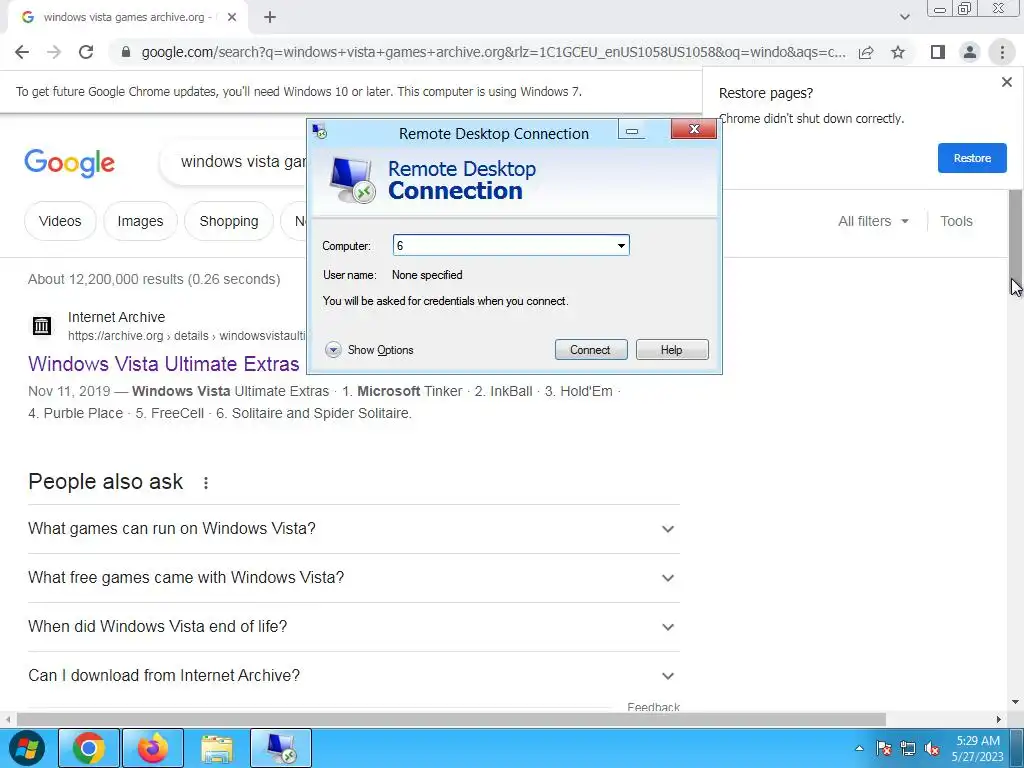Close the Remote Desktop Connection dialog
The width and height of the screenshot is (1024, 768).
(x=694, y=129)
